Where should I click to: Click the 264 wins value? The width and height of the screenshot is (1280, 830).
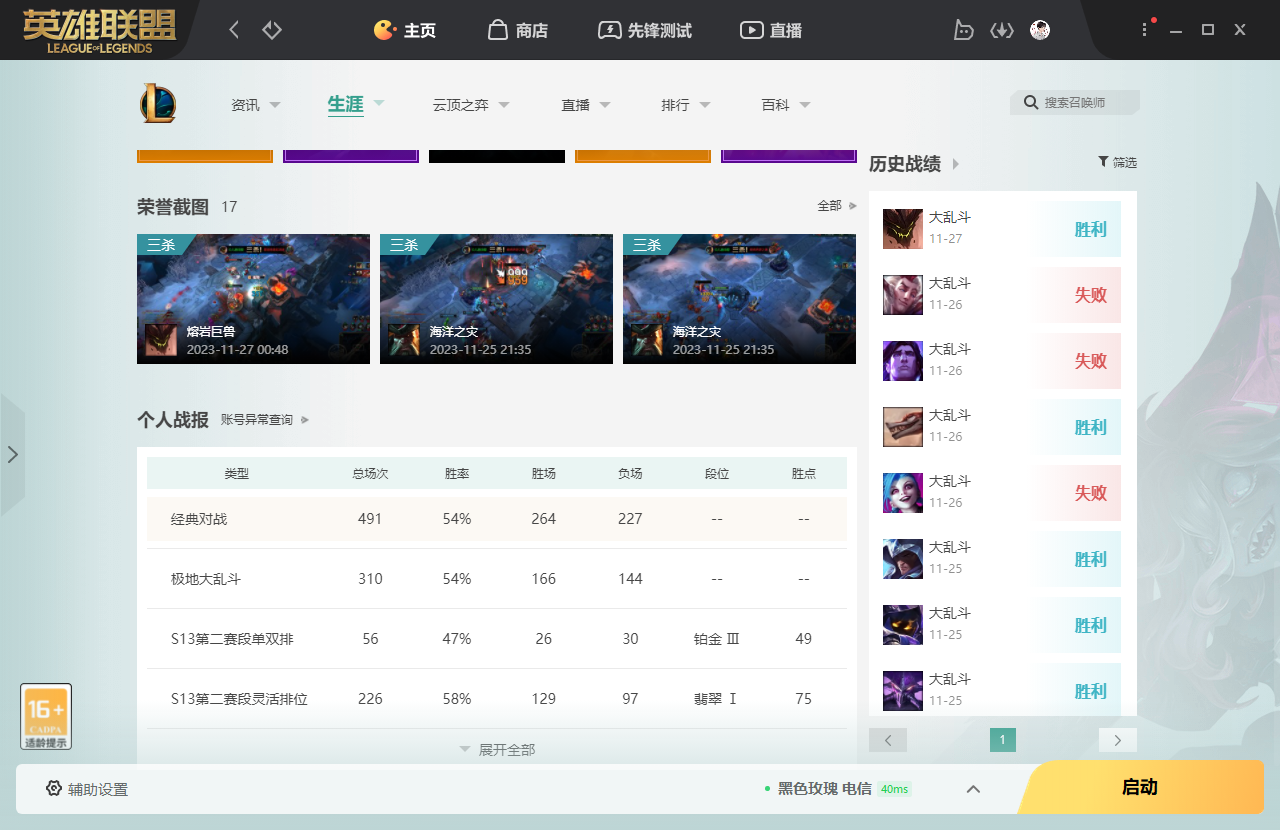tap(544, 519)
